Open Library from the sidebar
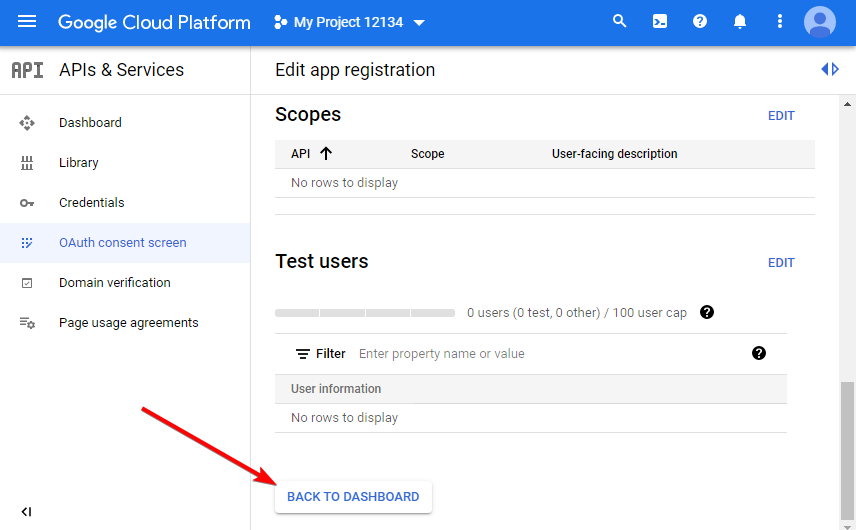The image size is (856, 530). point(79,163)
